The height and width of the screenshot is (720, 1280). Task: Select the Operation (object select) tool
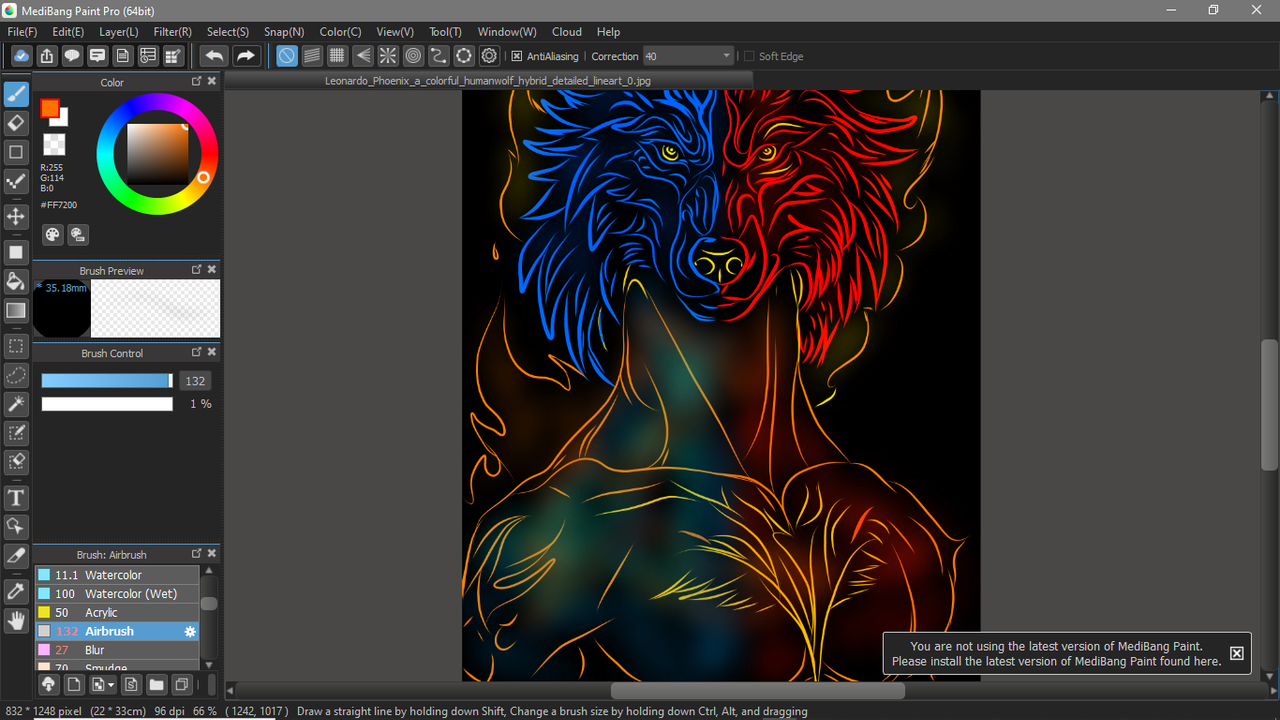16,526
